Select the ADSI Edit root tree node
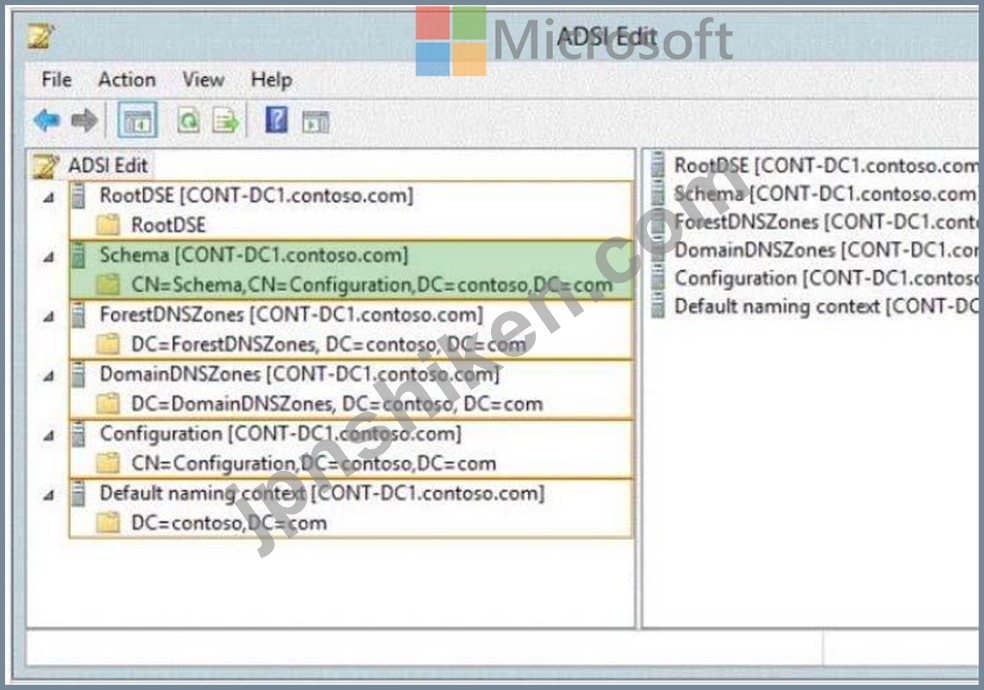Image resolution: width=984 pixels, height=690 pixels. pos(108,166)
